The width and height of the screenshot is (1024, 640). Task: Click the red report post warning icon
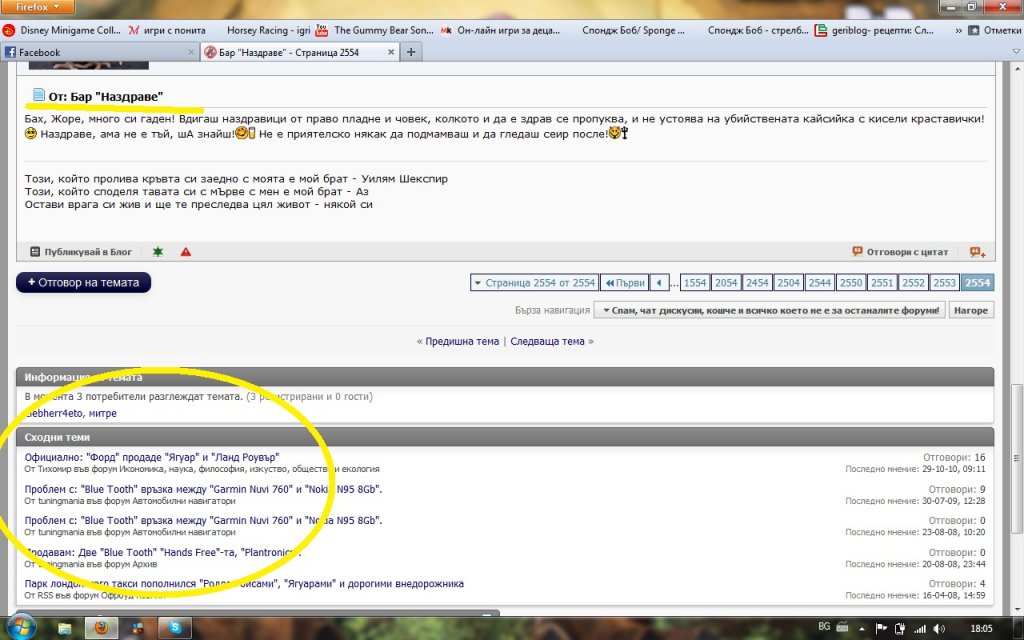[186, 252]
